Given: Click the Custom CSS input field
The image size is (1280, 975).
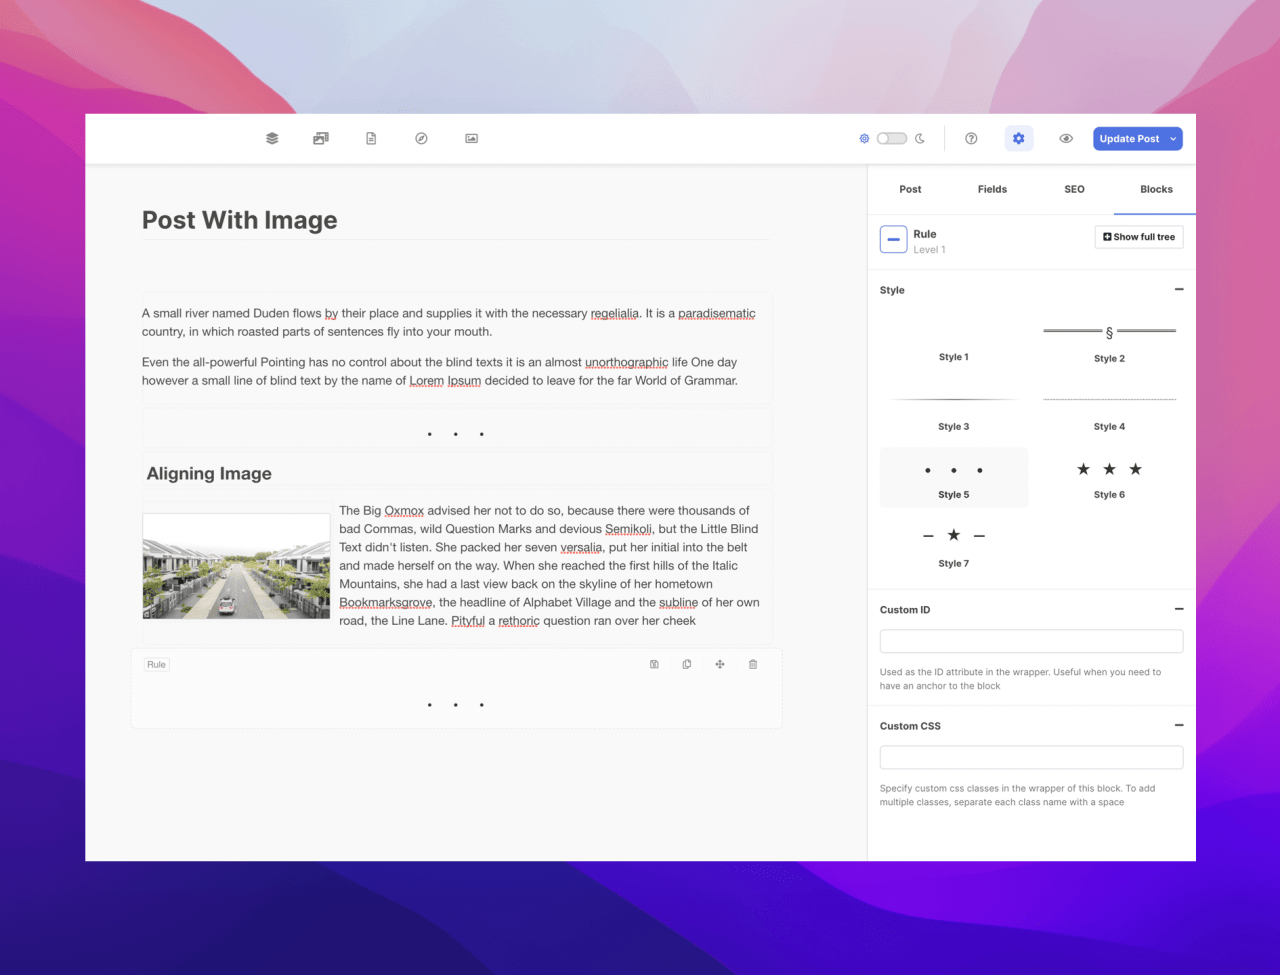Looking at the screenshot, I should (1031, 757).
